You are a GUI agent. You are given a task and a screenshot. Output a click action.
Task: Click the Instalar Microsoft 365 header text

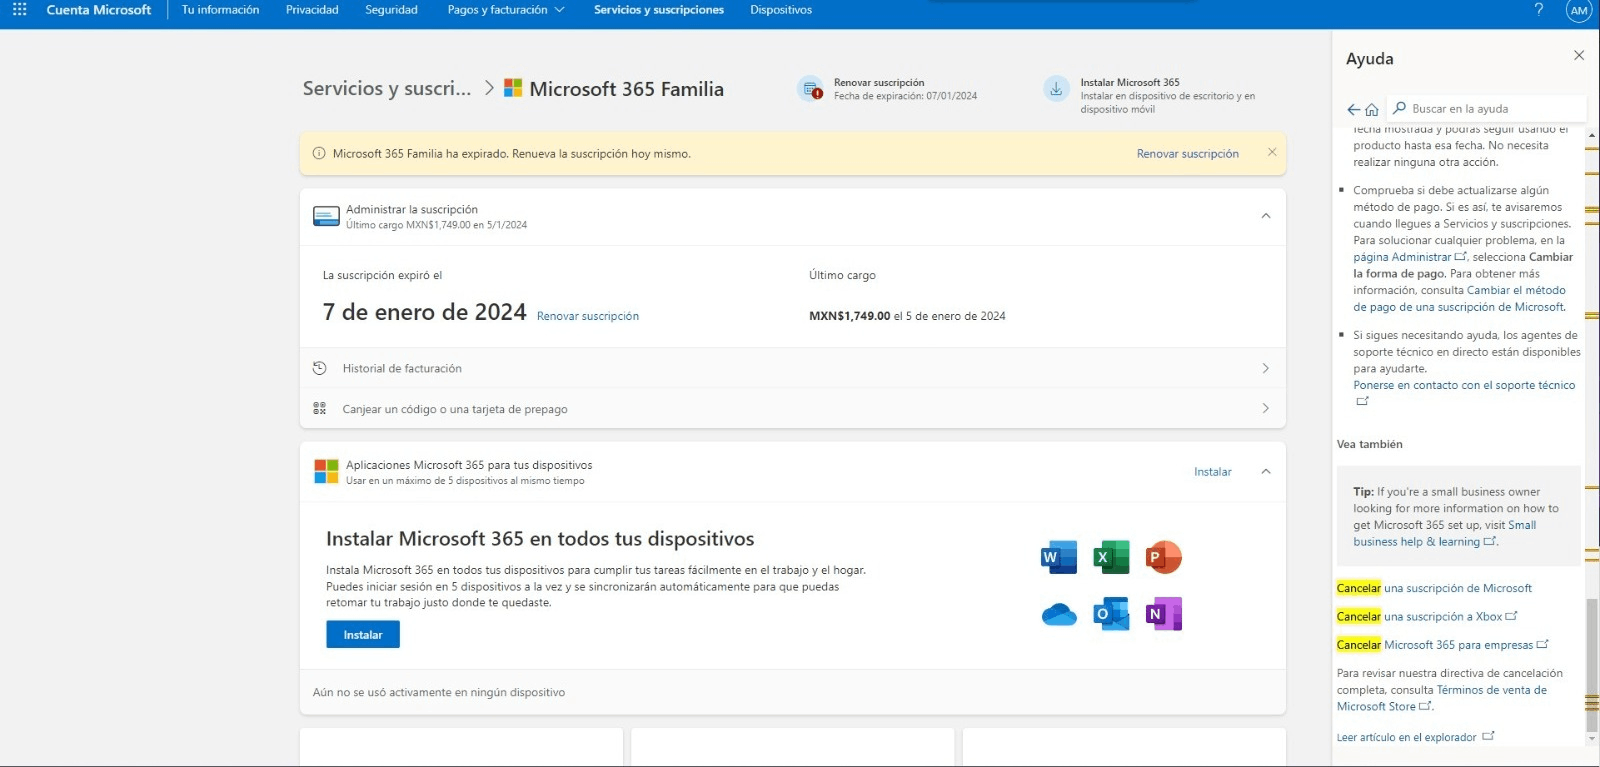click(1130, 83)
